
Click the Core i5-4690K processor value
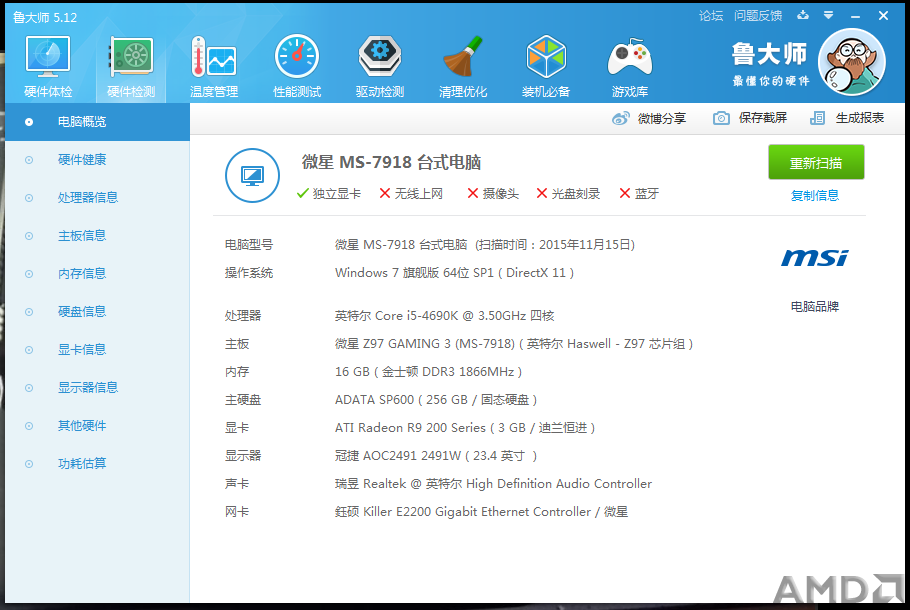point(445,316)
